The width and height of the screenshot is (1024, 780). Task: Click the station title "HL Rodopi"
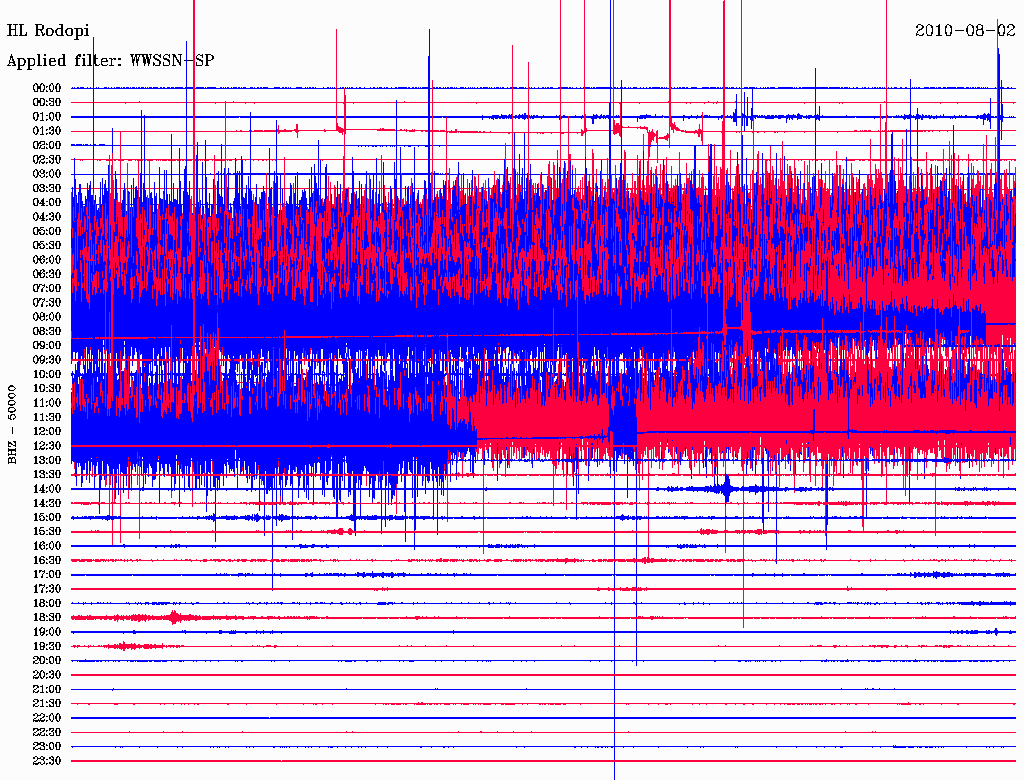tap(48, 31)
